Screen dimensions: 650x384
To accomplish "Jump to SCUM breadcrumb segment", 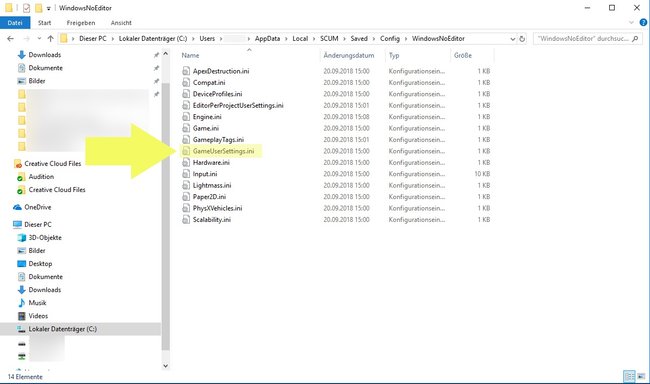I will 329,39.
